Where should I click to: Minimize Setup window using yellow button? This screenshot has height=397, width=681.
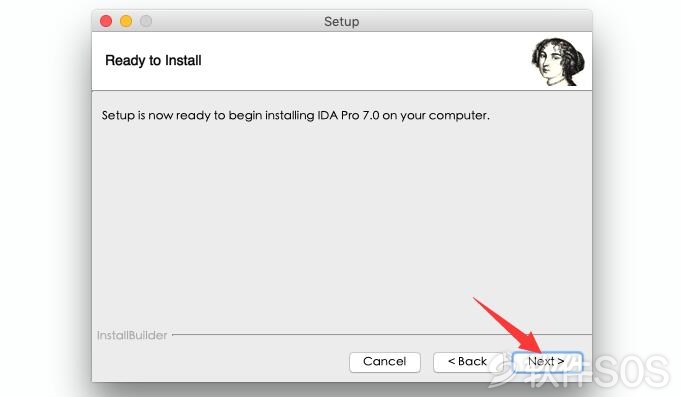[126, 21]
